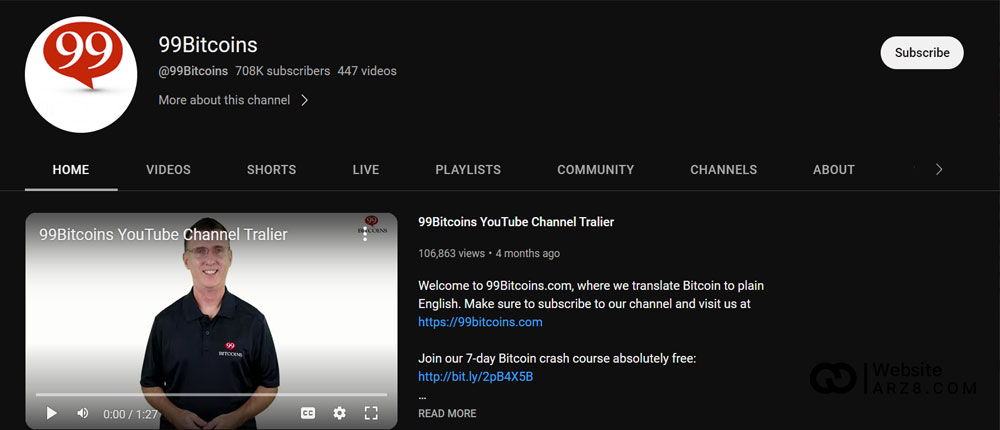1000x430 pixels.
Task: Toggle closed captions on the video
Action: coord(307,413)
